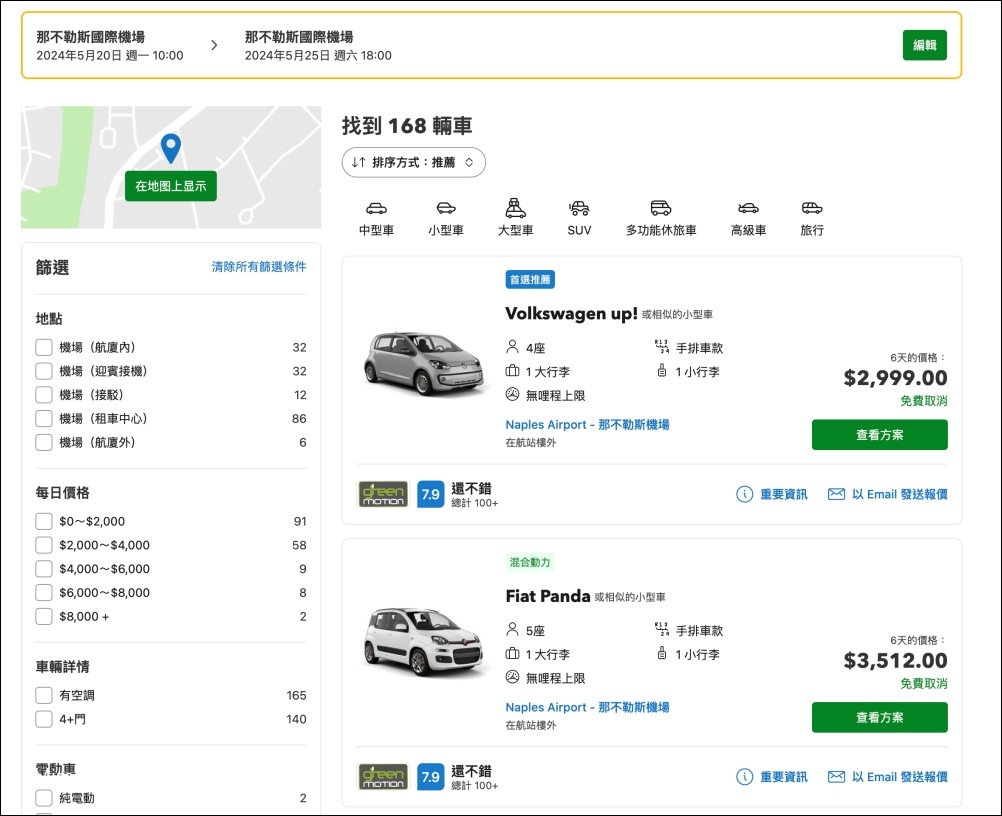Click 查看方案 for the Volkswagen up!

(879, 435)
